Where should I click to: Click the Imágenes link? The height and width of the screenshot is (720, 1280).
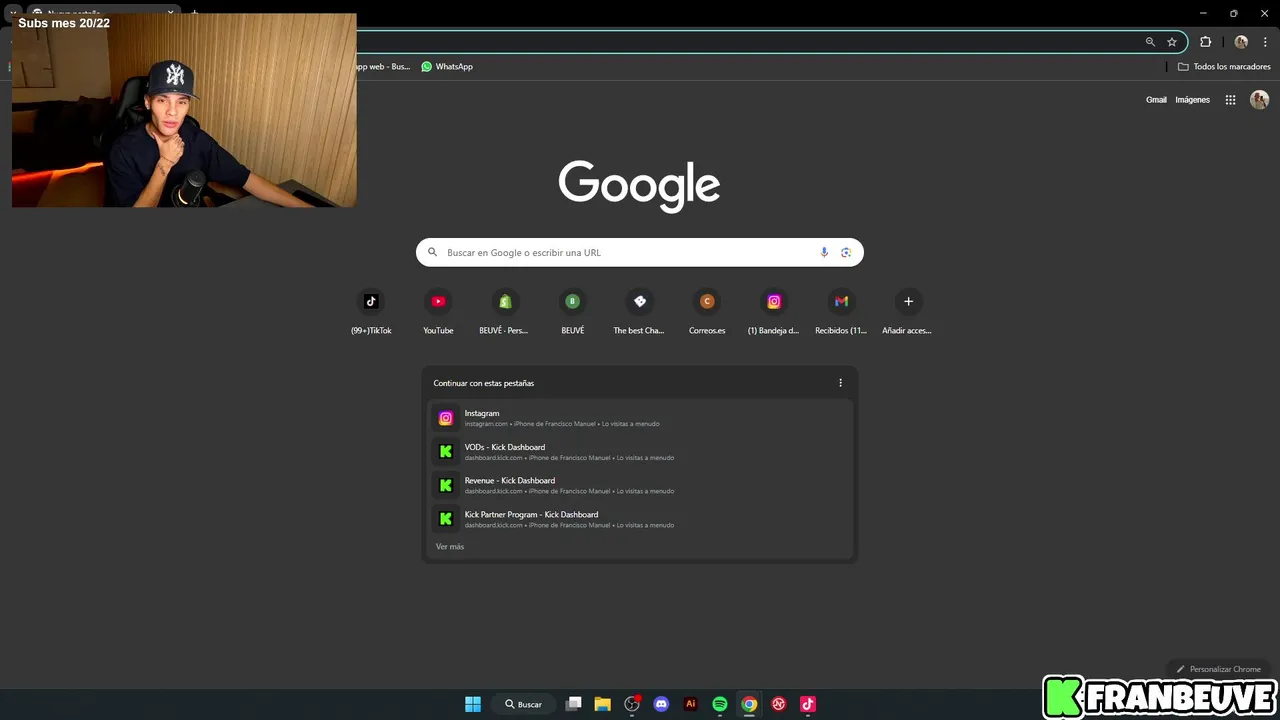click(1192, 100)
